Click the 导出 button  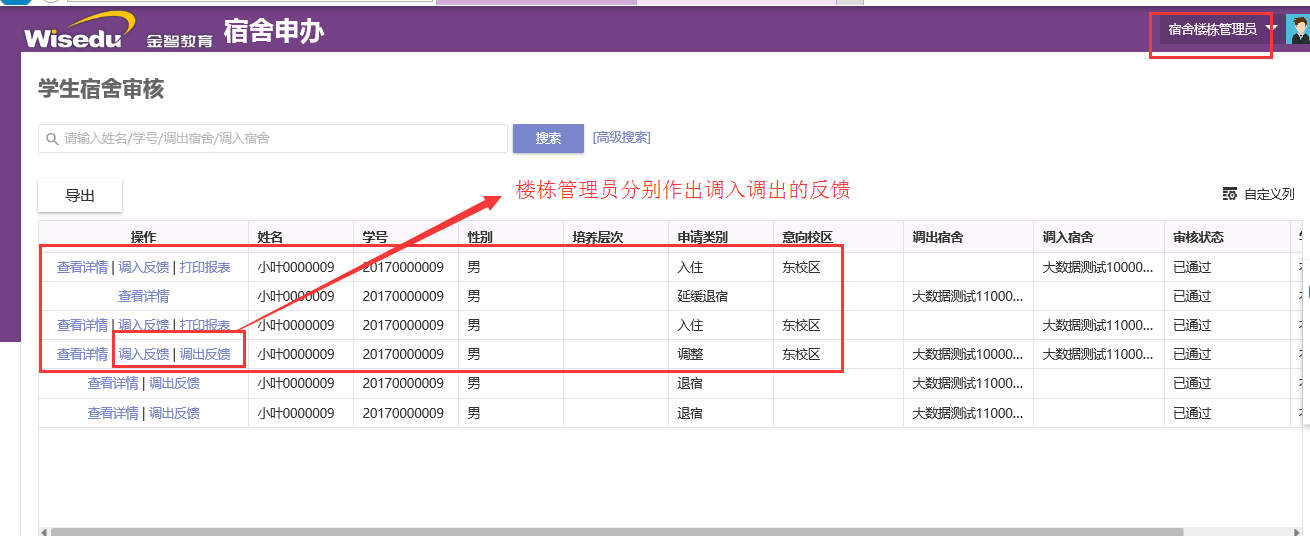80,196
